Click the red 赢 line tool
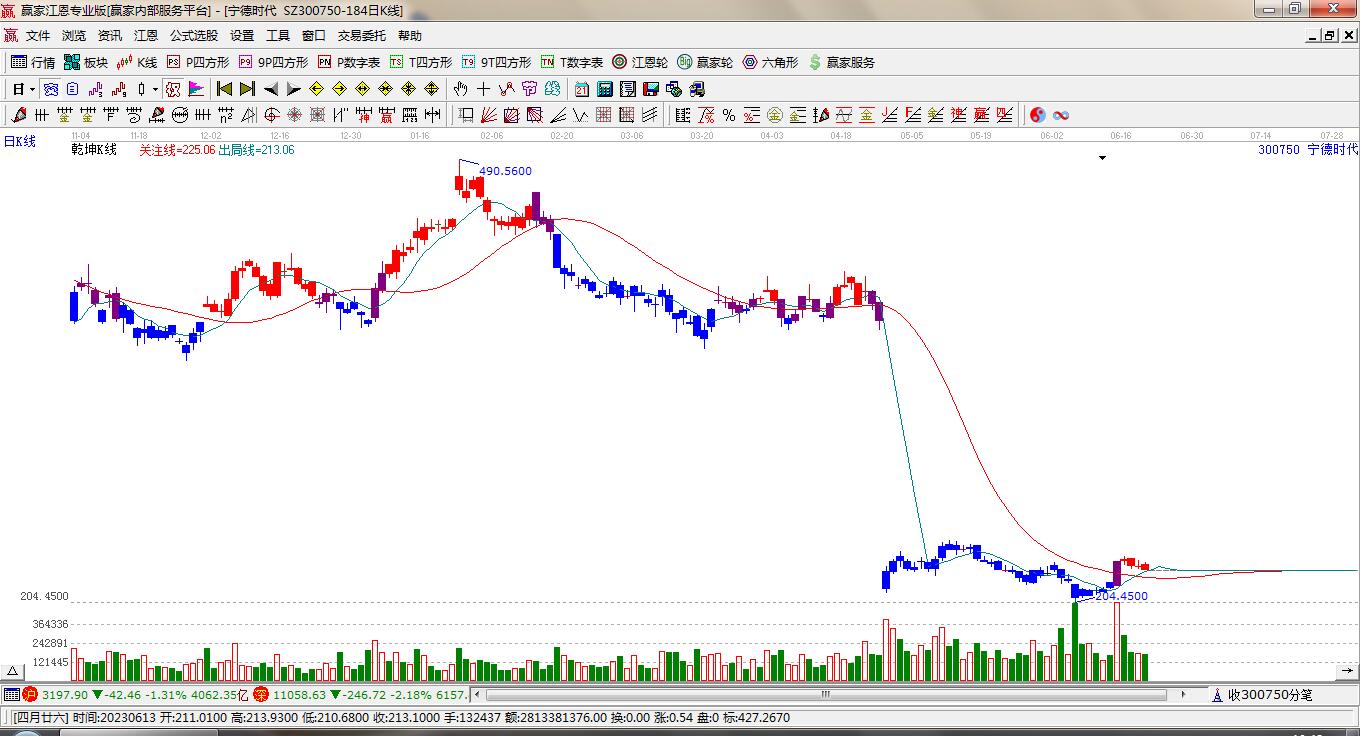1360x736 pixels. tap(982, 115)
